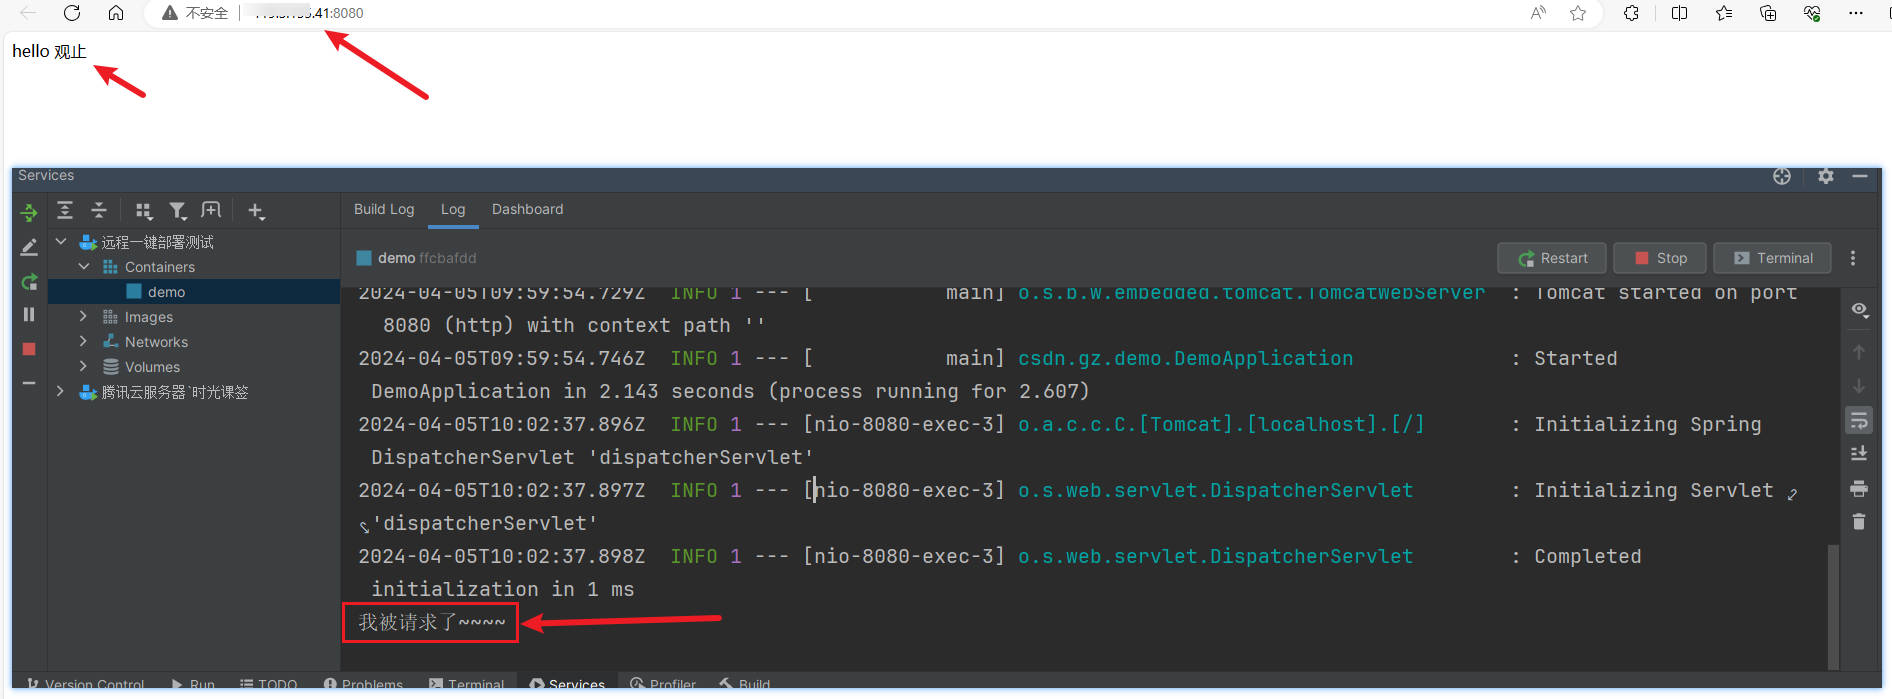
Task: Open the eye view options in log
Action: (x=1859, y=310)
